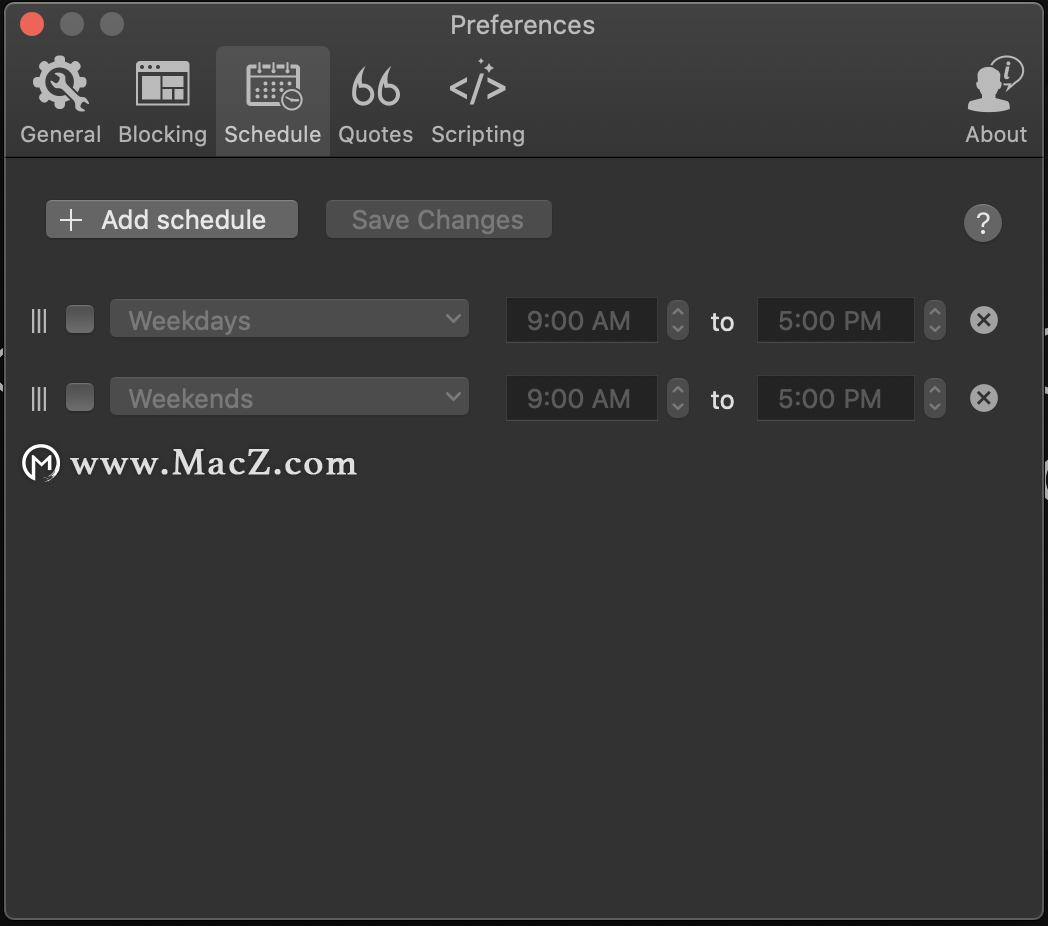Screen dimensions: 1048x926
Task: Enable the Weekends schedule checkbox
Action: 80,397
